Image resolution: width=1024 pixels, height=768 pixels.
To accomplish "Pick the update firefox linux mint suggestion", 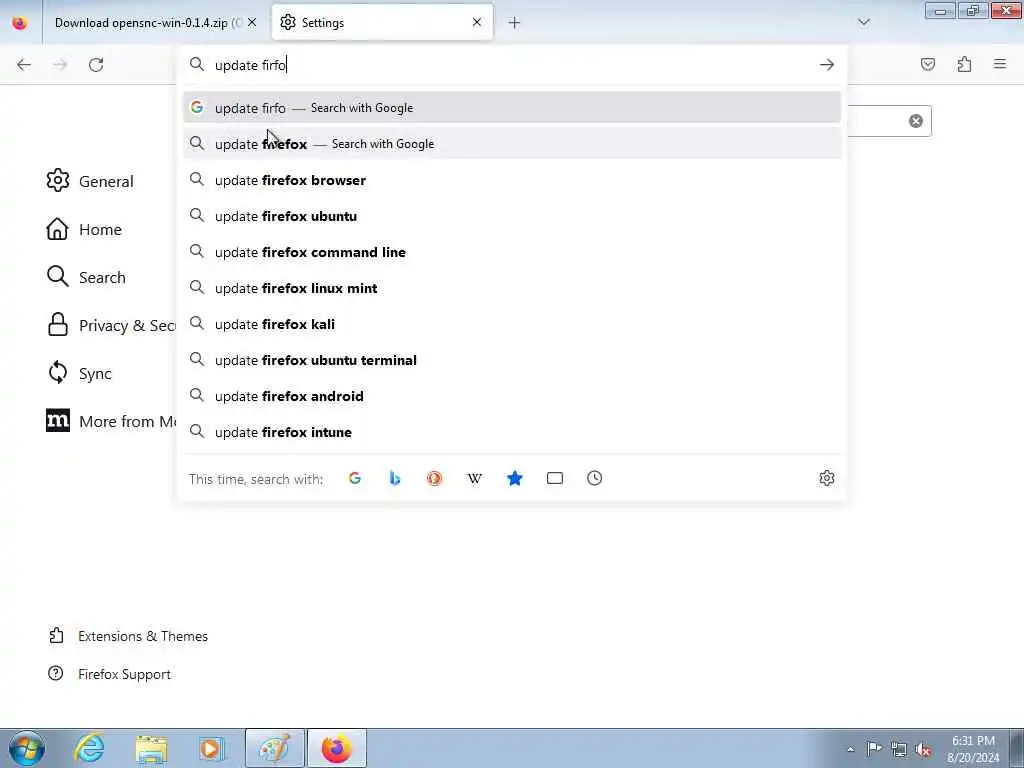I will (x=512, y=288).
